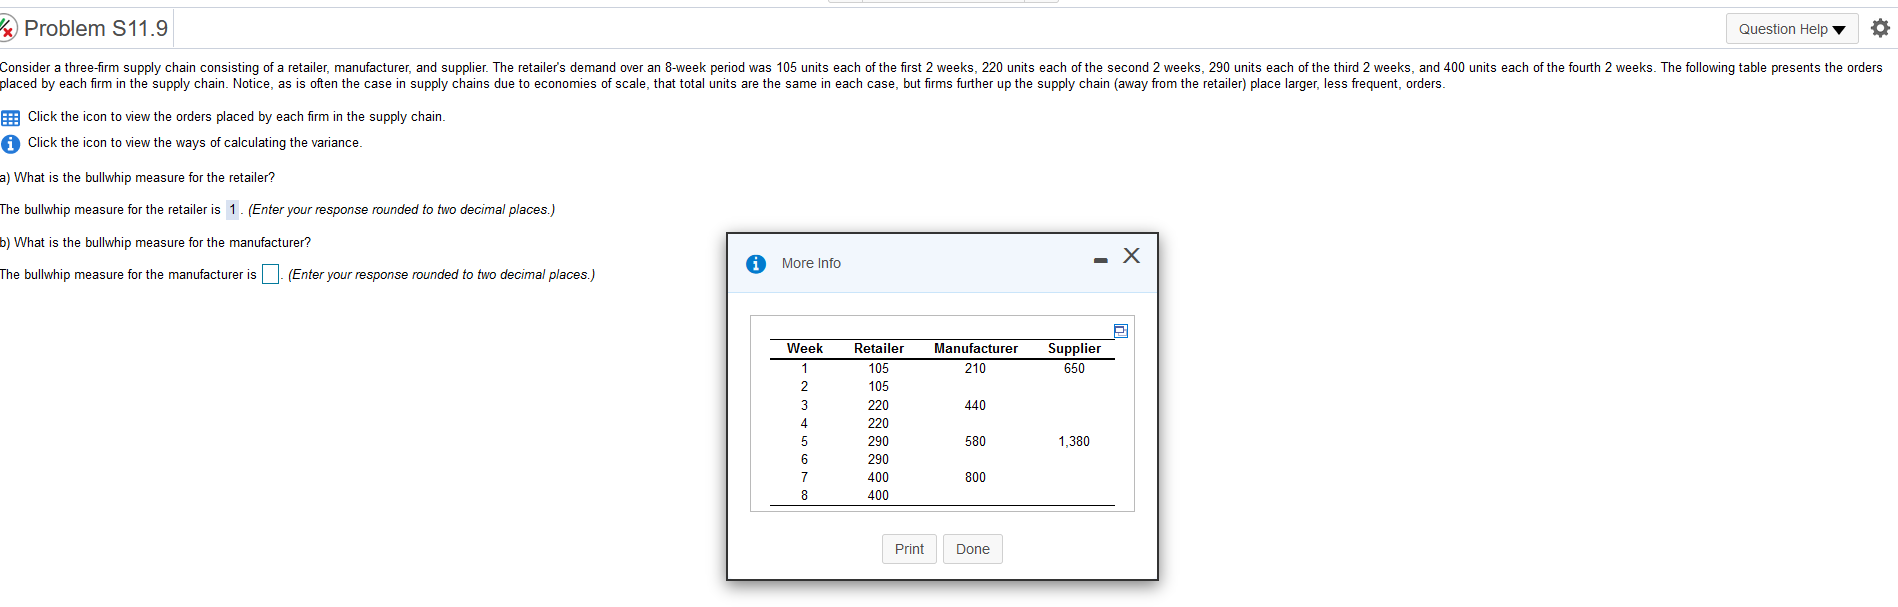Viewport: 1898px width, 607px height.
Task: Select retailer value for week 3
Action: coord(878,405)
